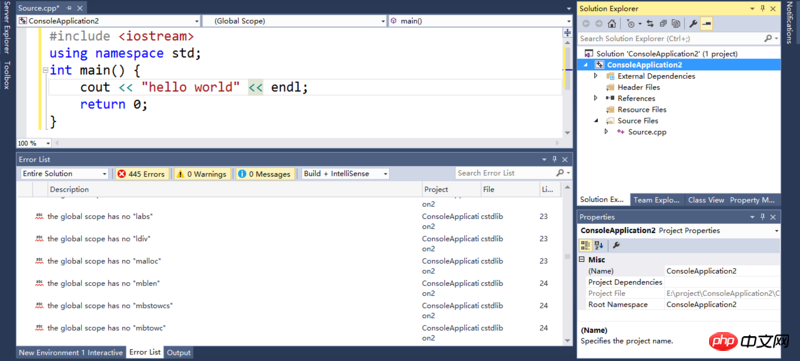800x361 pixels.
Task: Click the editor split handle plus icon
Action: [x=567, y=33]
